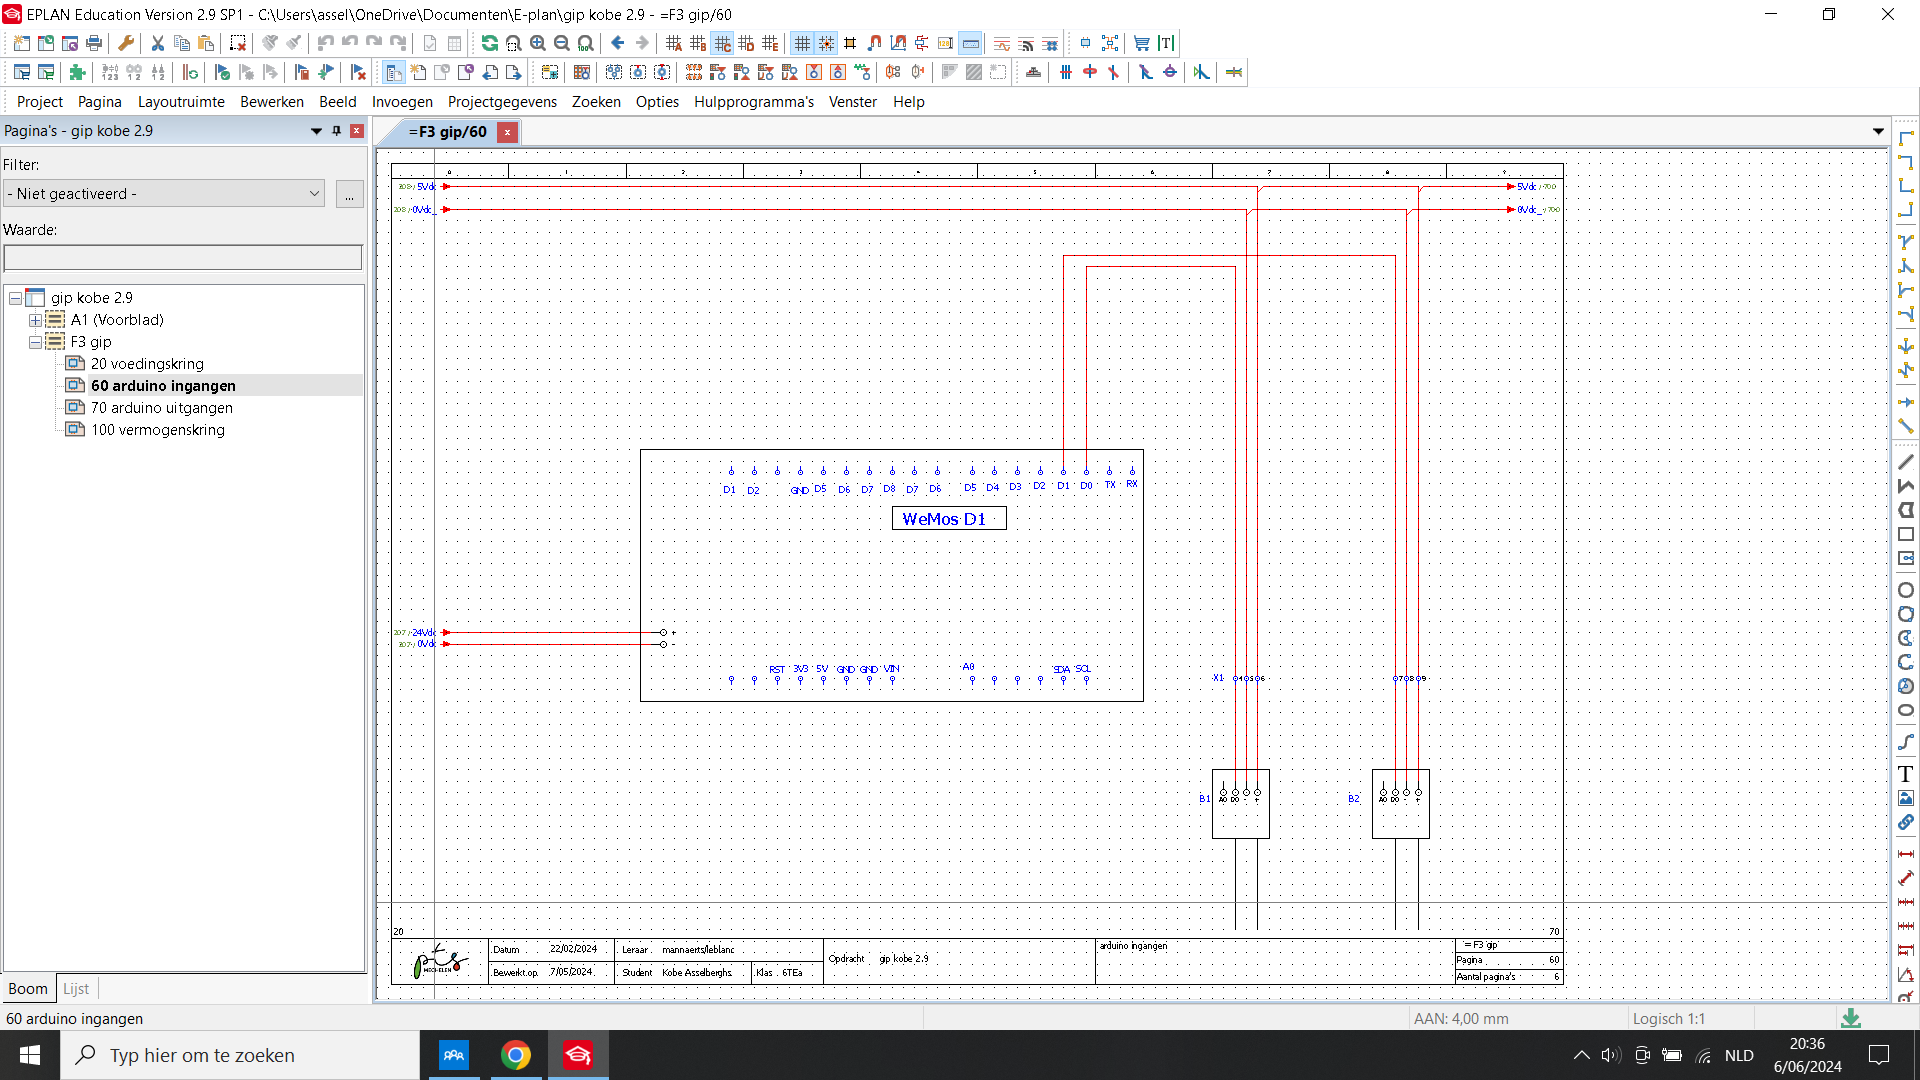
Task: Toggle the snap to grid button
Action: point(826,43)
